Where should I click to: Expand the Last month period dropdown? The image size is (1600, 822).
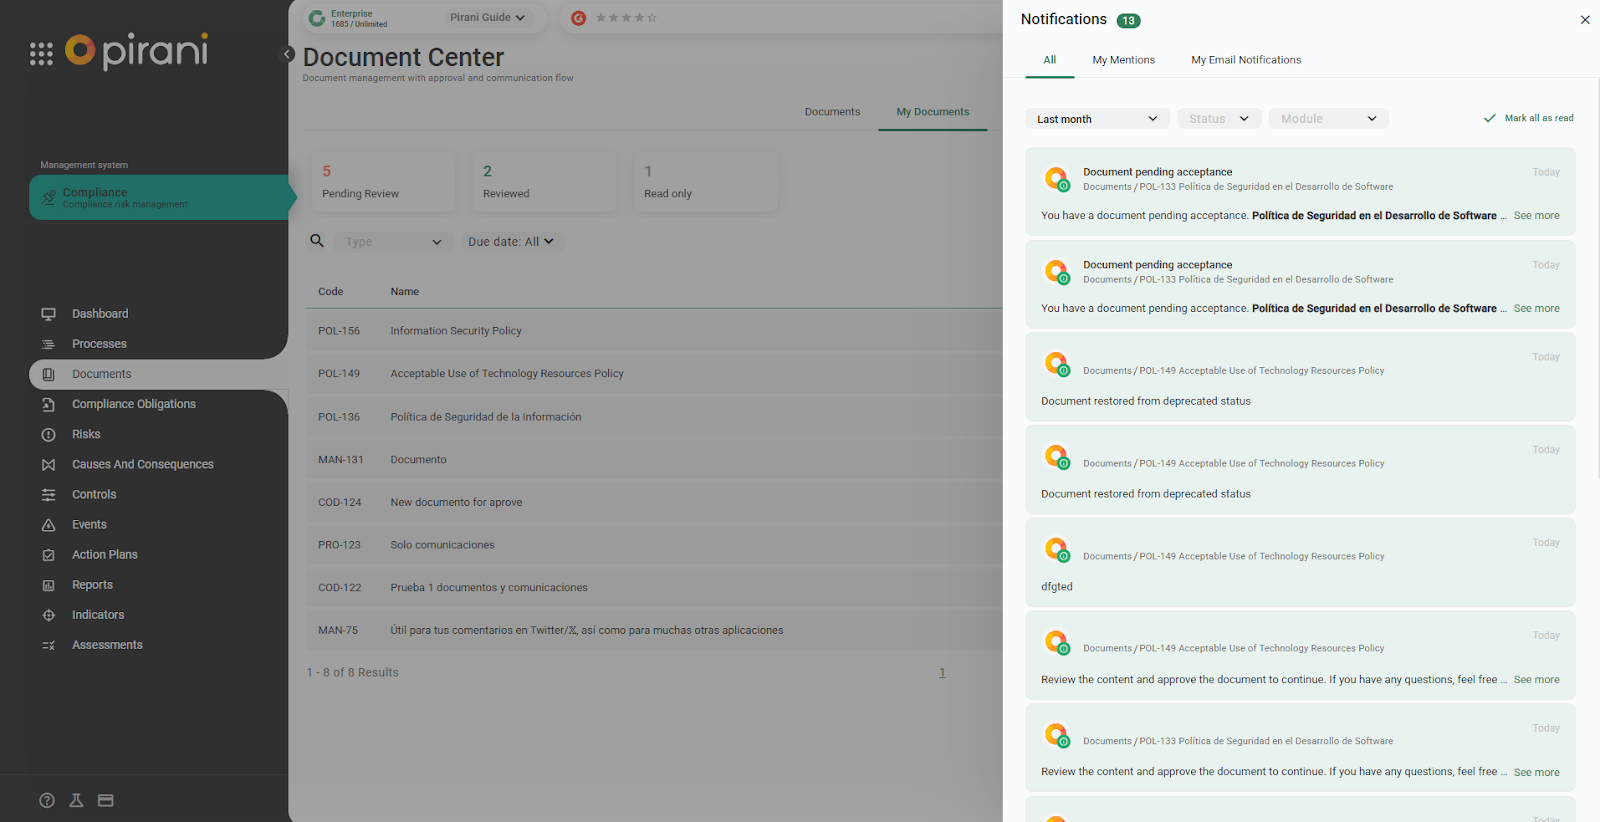[1096, 119]
